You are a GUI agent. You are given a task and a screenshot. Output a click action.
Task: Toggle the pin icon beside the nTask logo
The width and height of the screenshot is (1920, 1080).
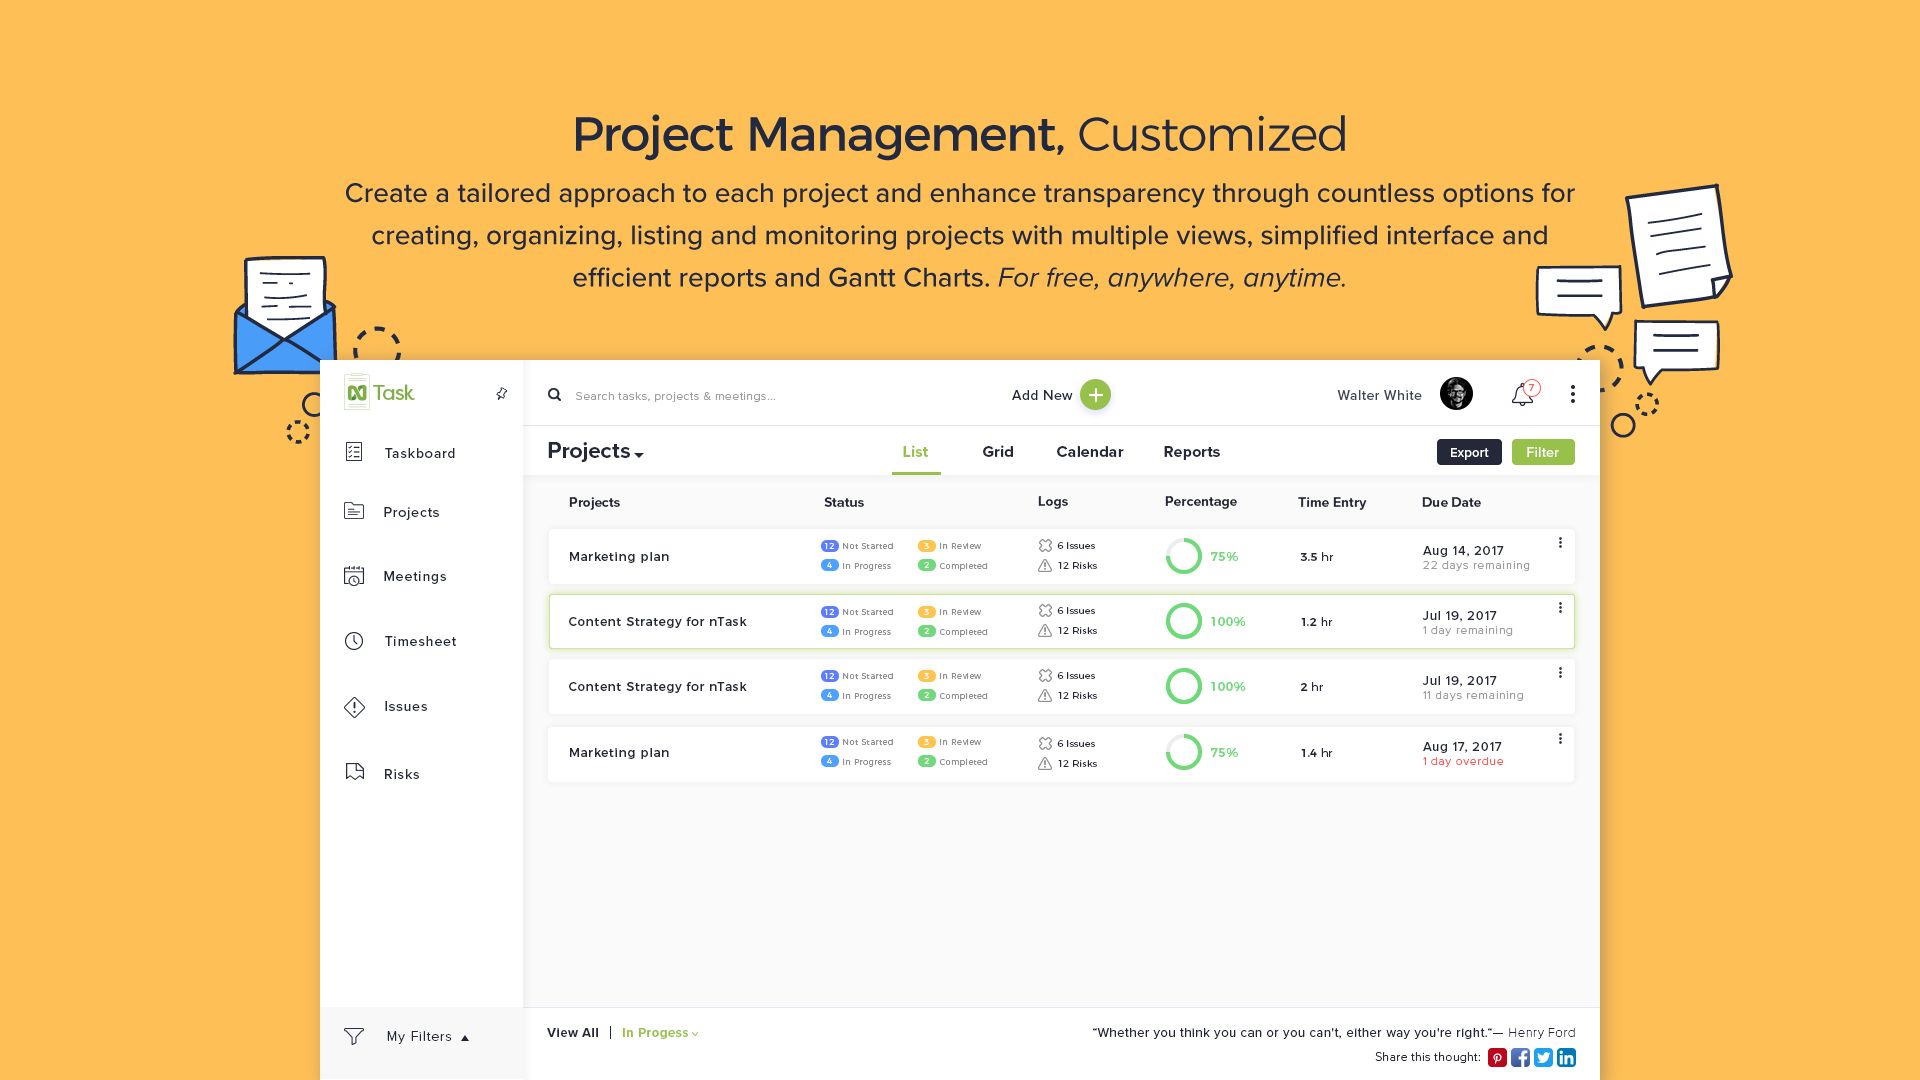502,394
